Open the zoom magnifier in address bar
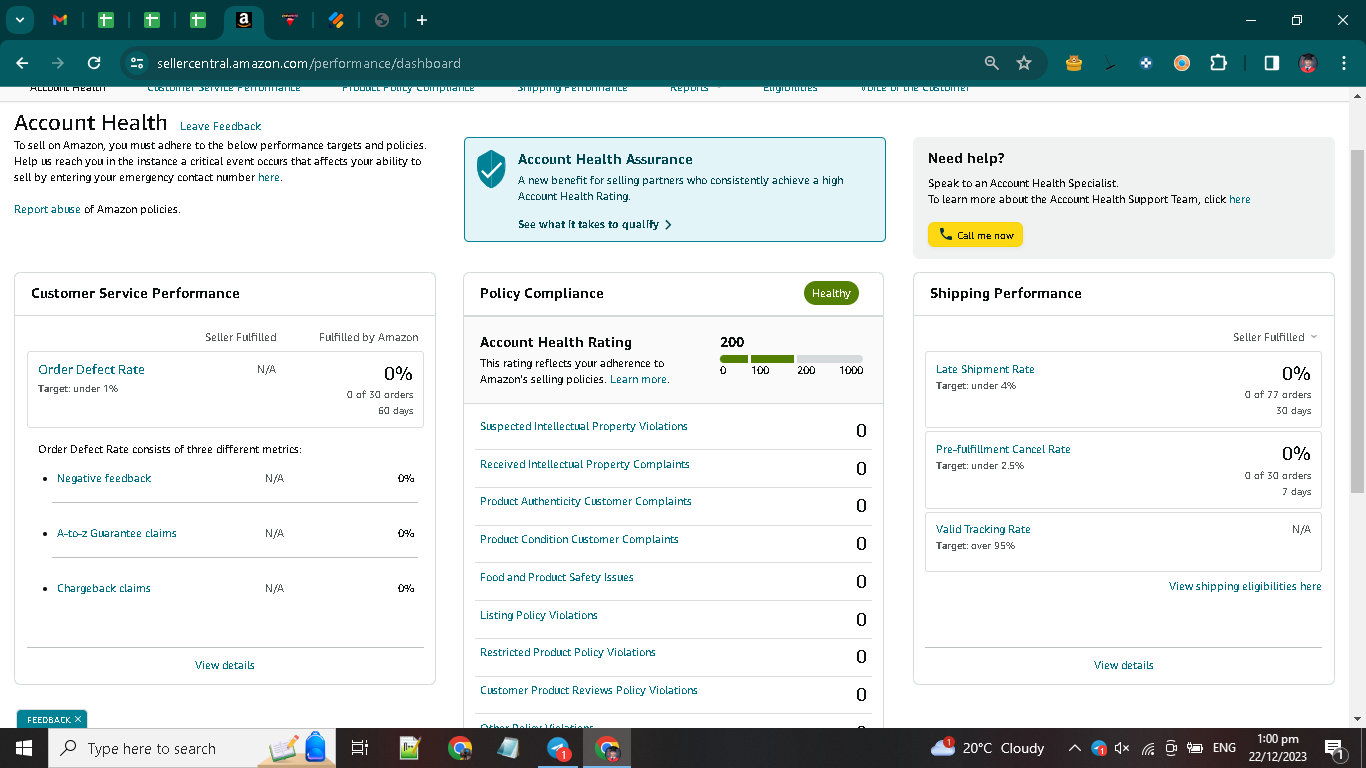 [991, 63]
